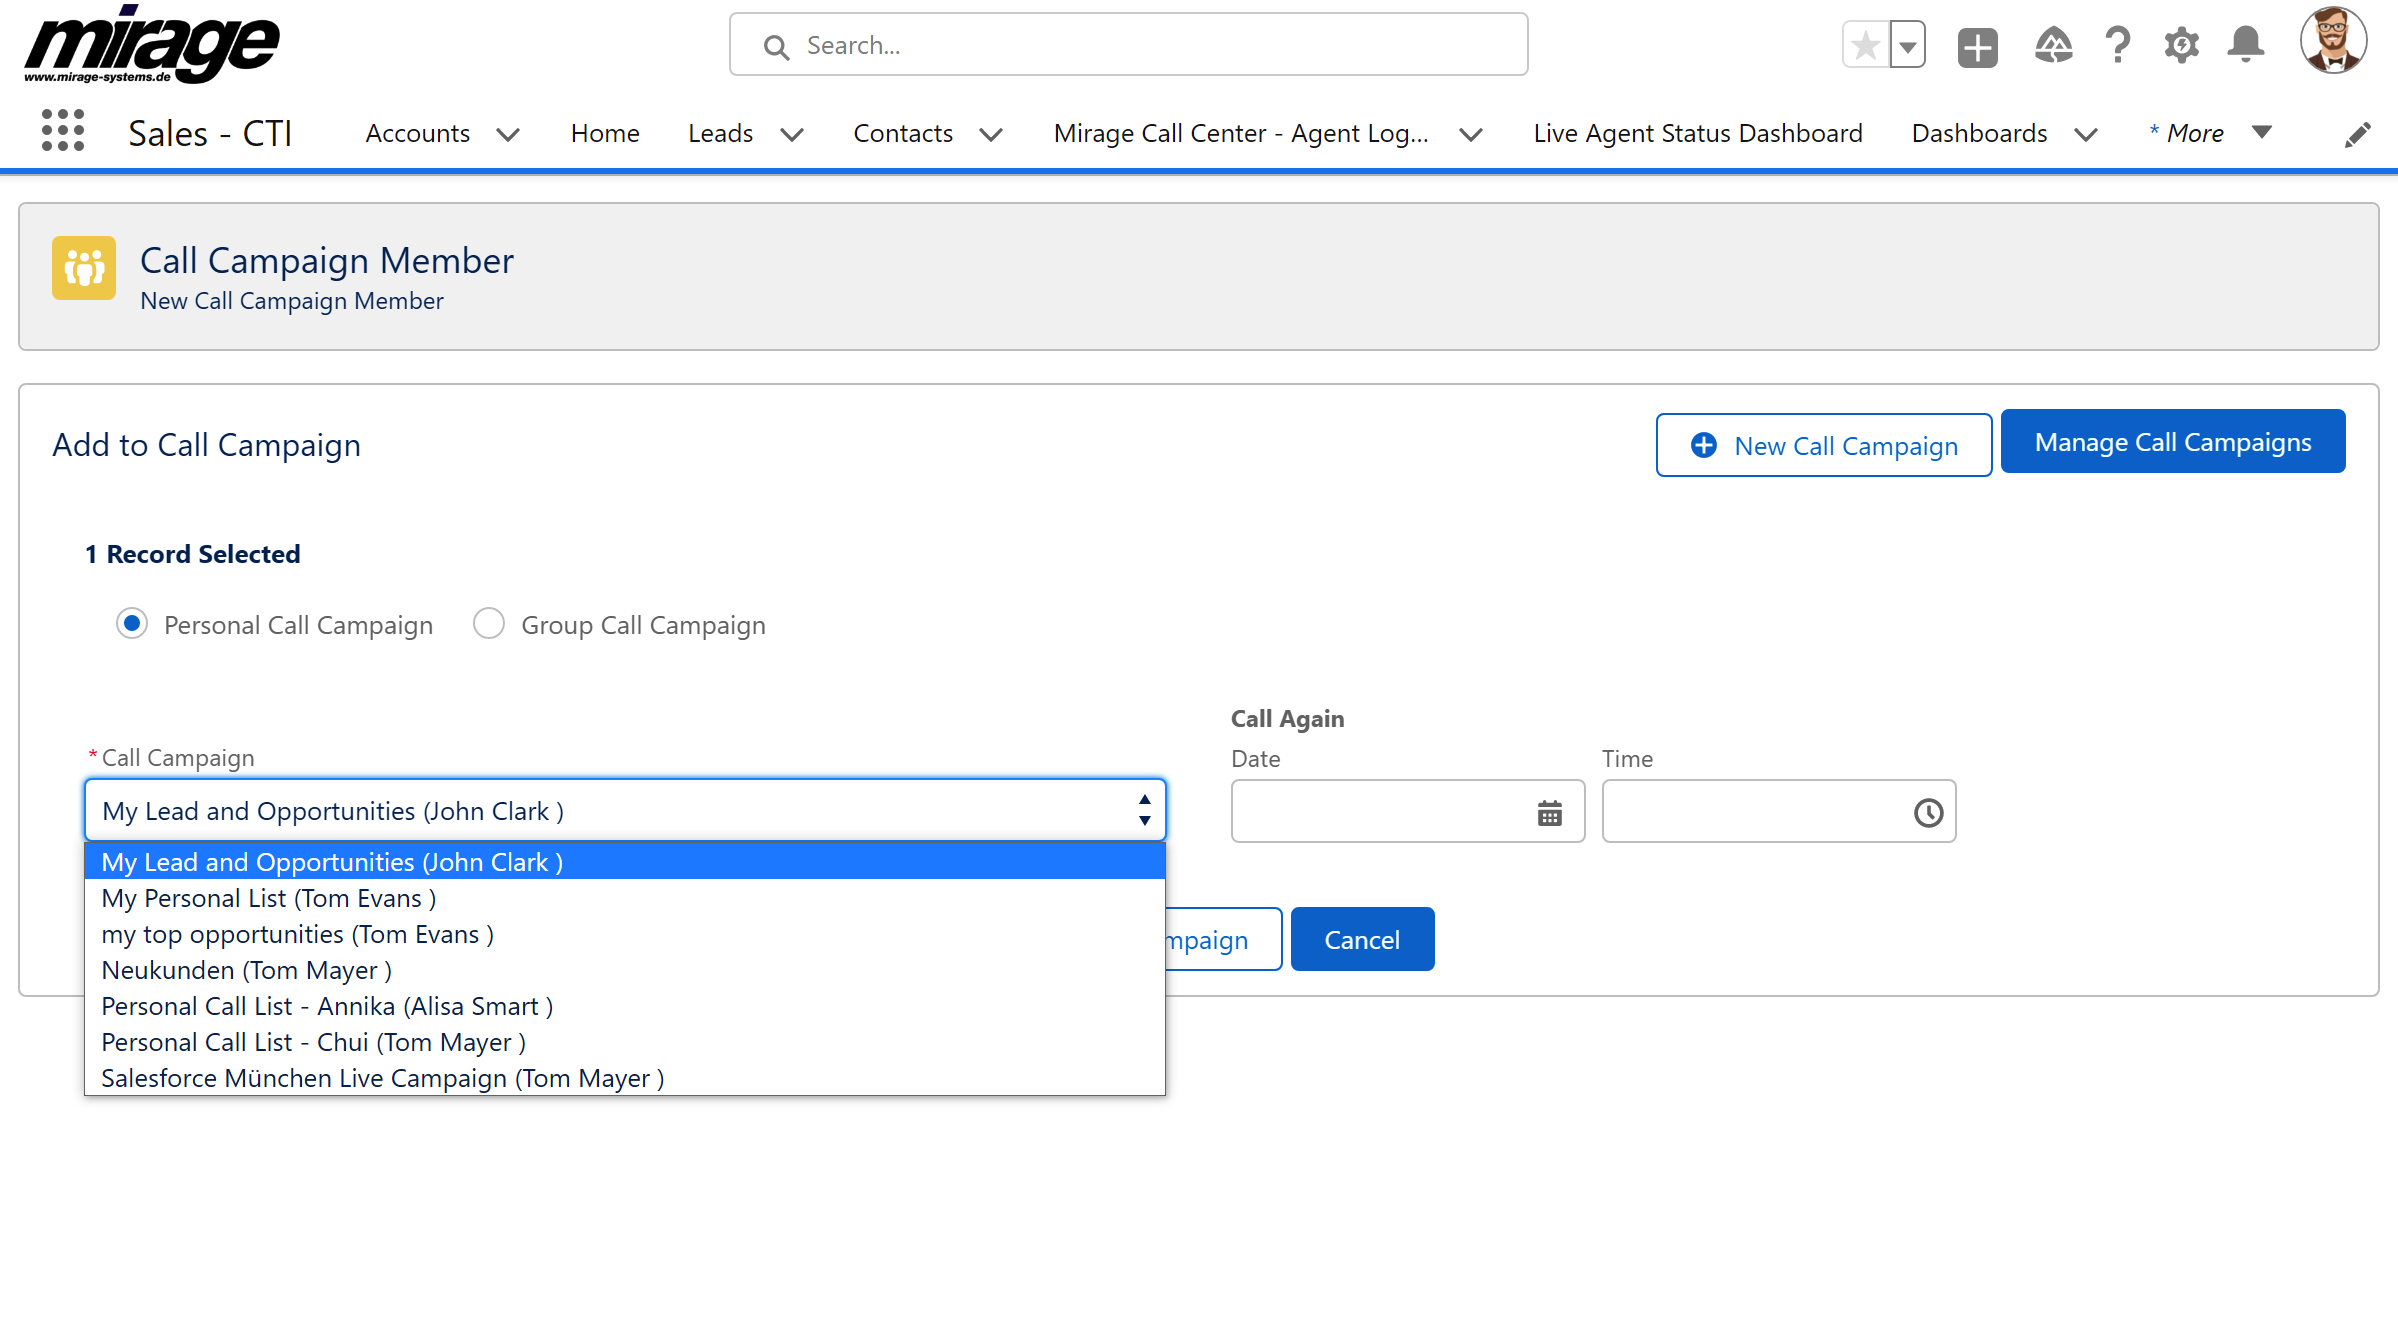This screenshot has width=2398, height=1332.
Task: Expand the Dashboards tab chevron
Action: click(2086, 135)
